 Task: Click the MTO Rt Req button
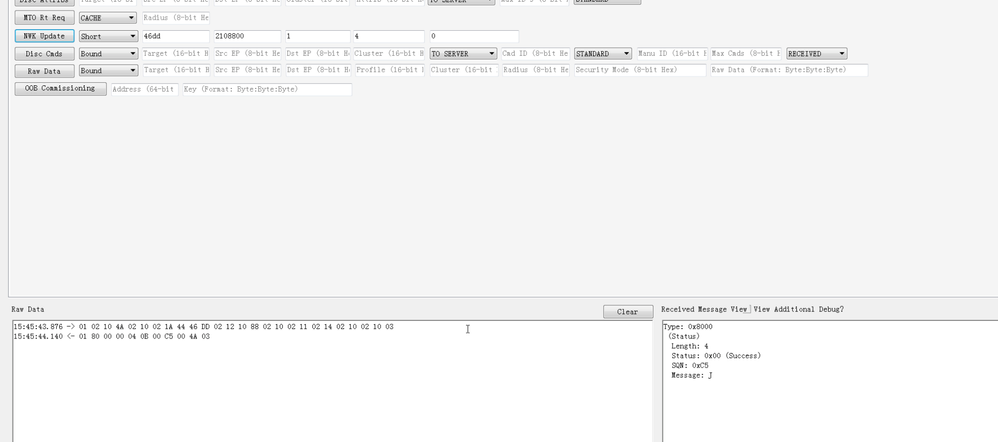pos(44,18)
